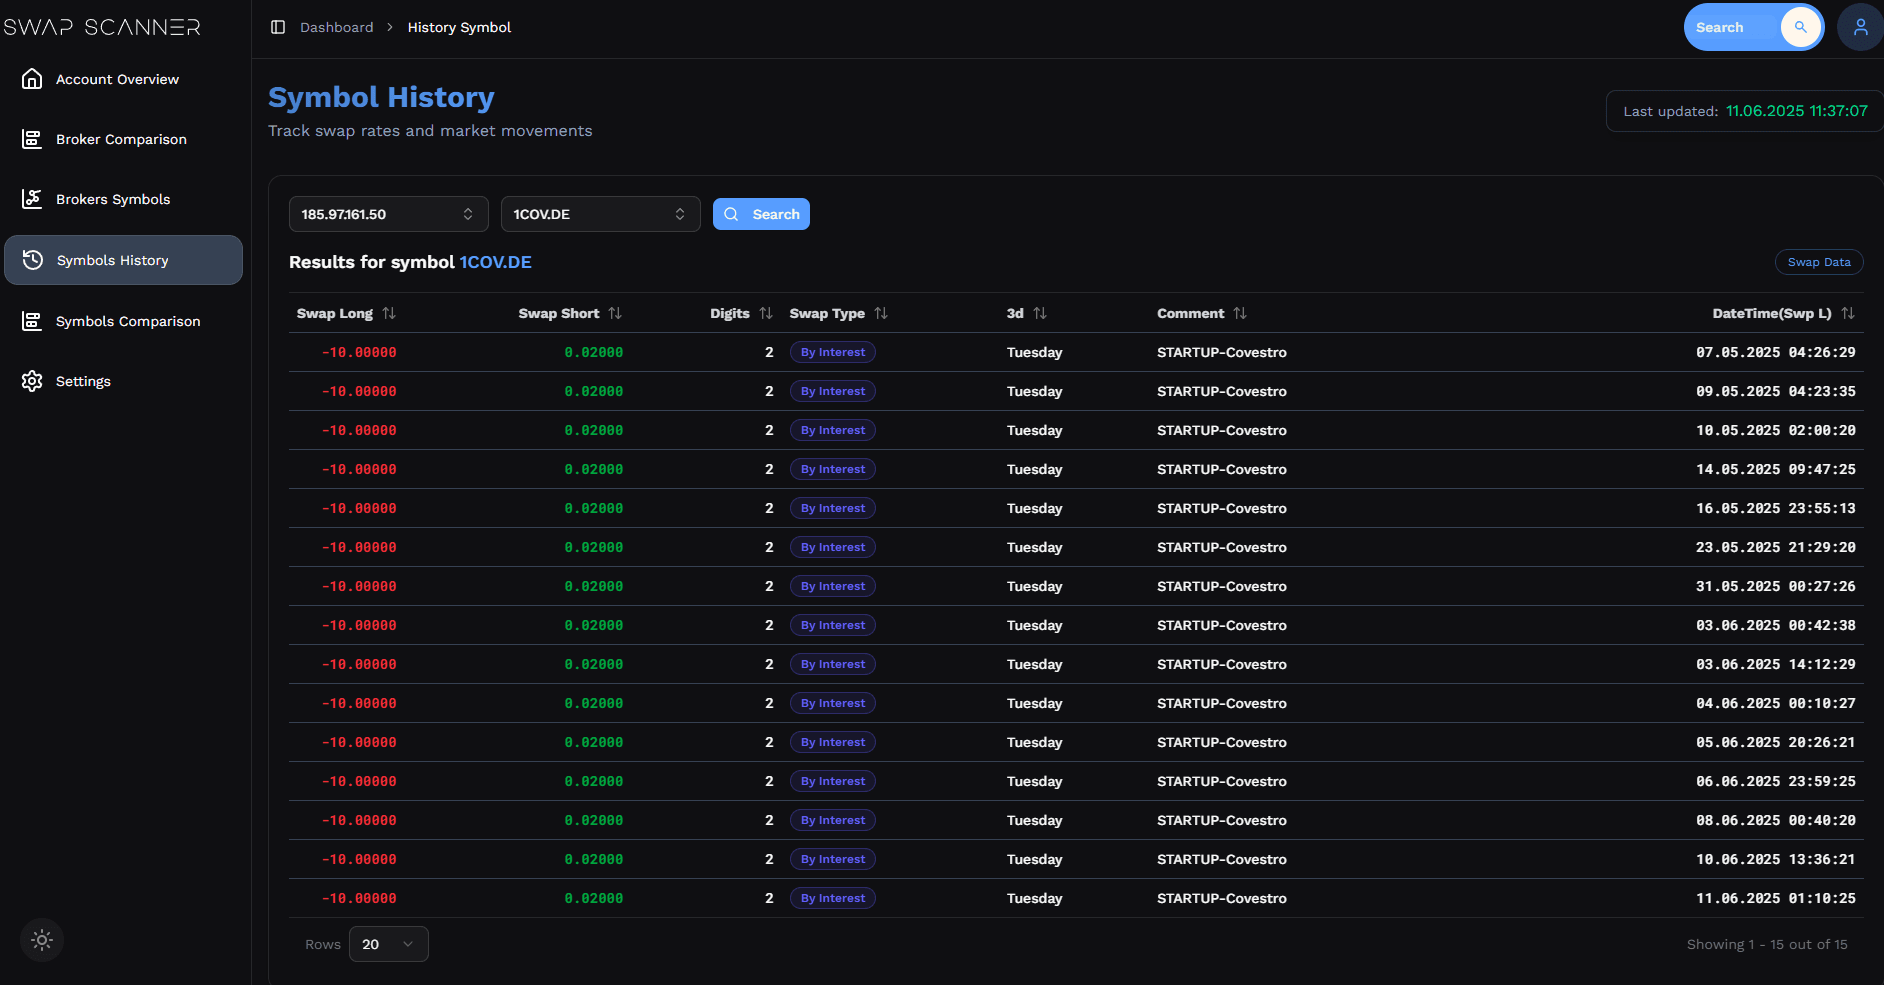1884x985 pixels.
Task: Sort by Swap Long column arrows
Action: (389, 313)
